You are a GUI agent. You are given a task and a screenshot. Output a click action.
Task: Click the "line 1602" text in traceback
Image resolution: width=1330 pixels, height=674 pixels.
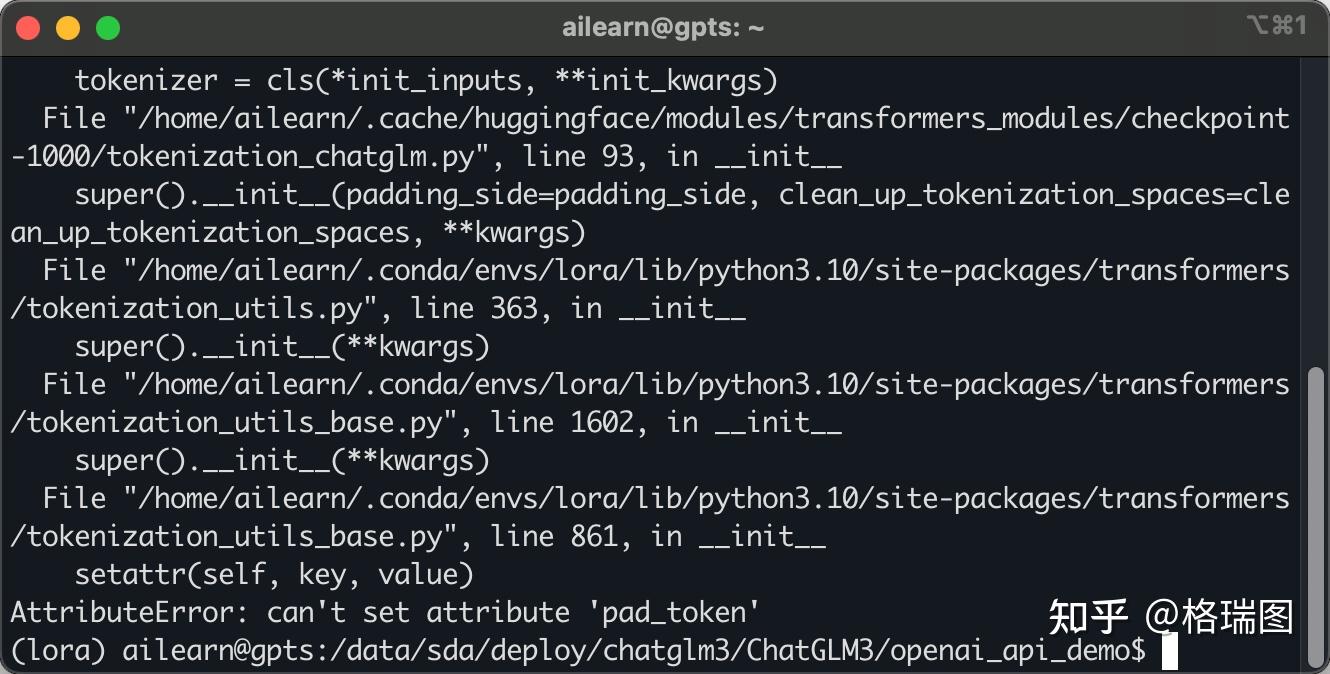562,423
